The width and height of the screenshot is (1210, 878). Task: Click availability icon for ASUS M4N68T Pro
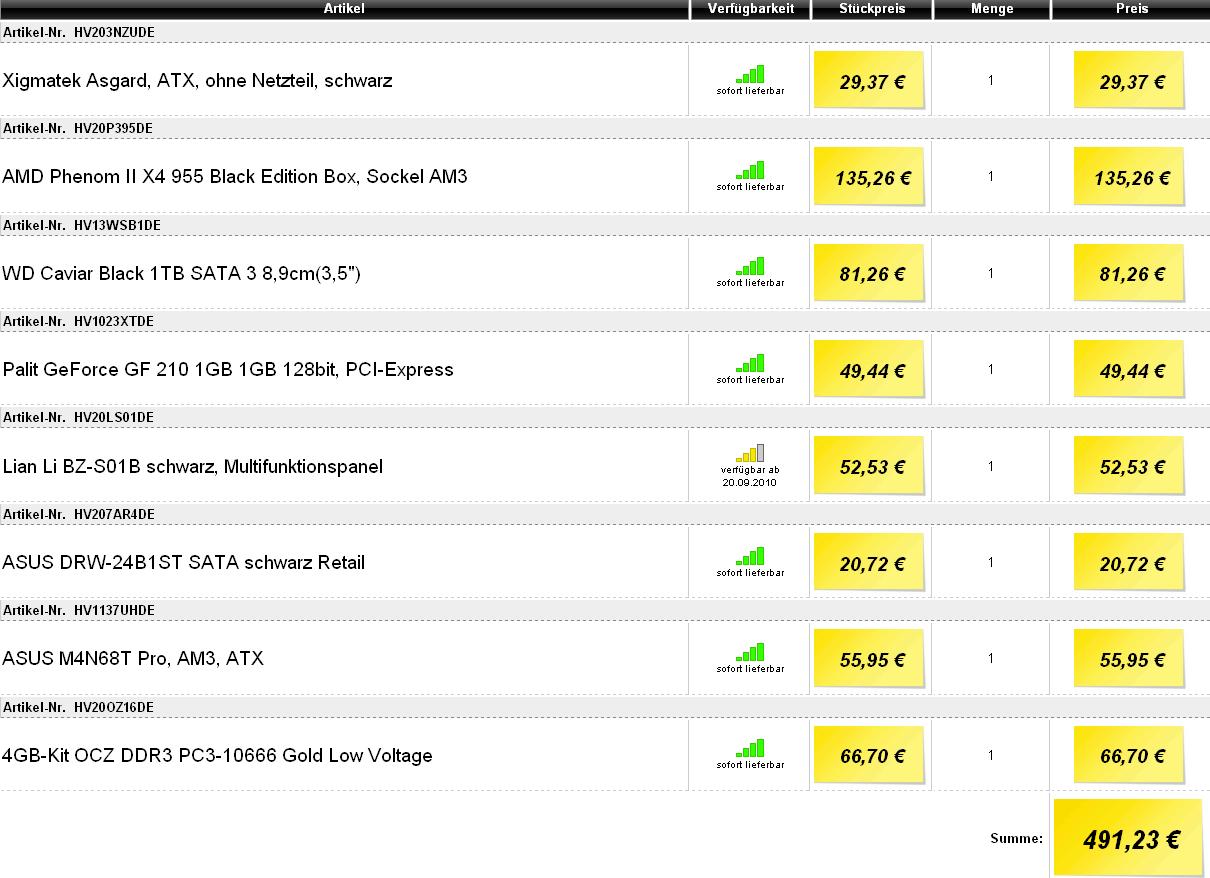point(750,653)
